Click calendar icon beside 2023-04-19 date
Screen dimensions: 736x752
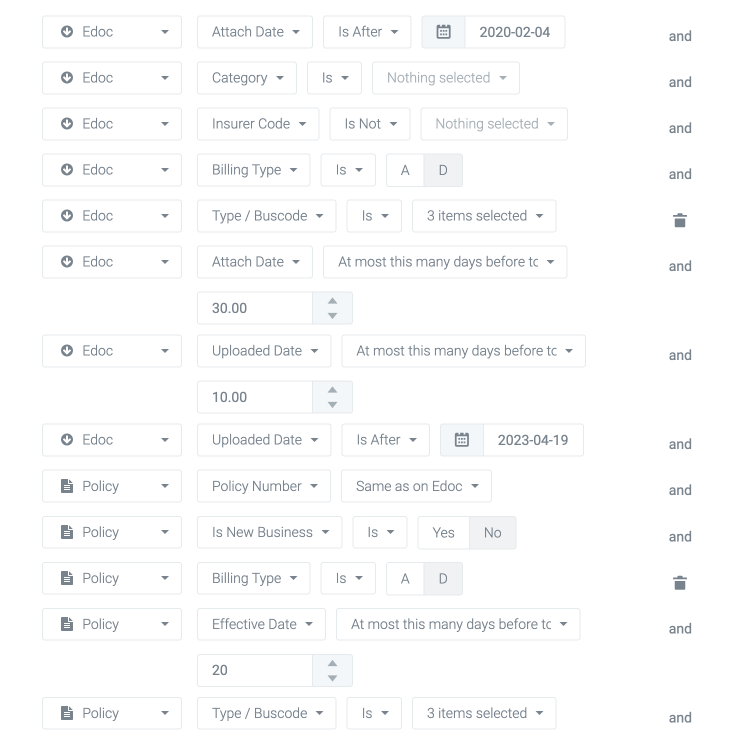coord(462,440)
